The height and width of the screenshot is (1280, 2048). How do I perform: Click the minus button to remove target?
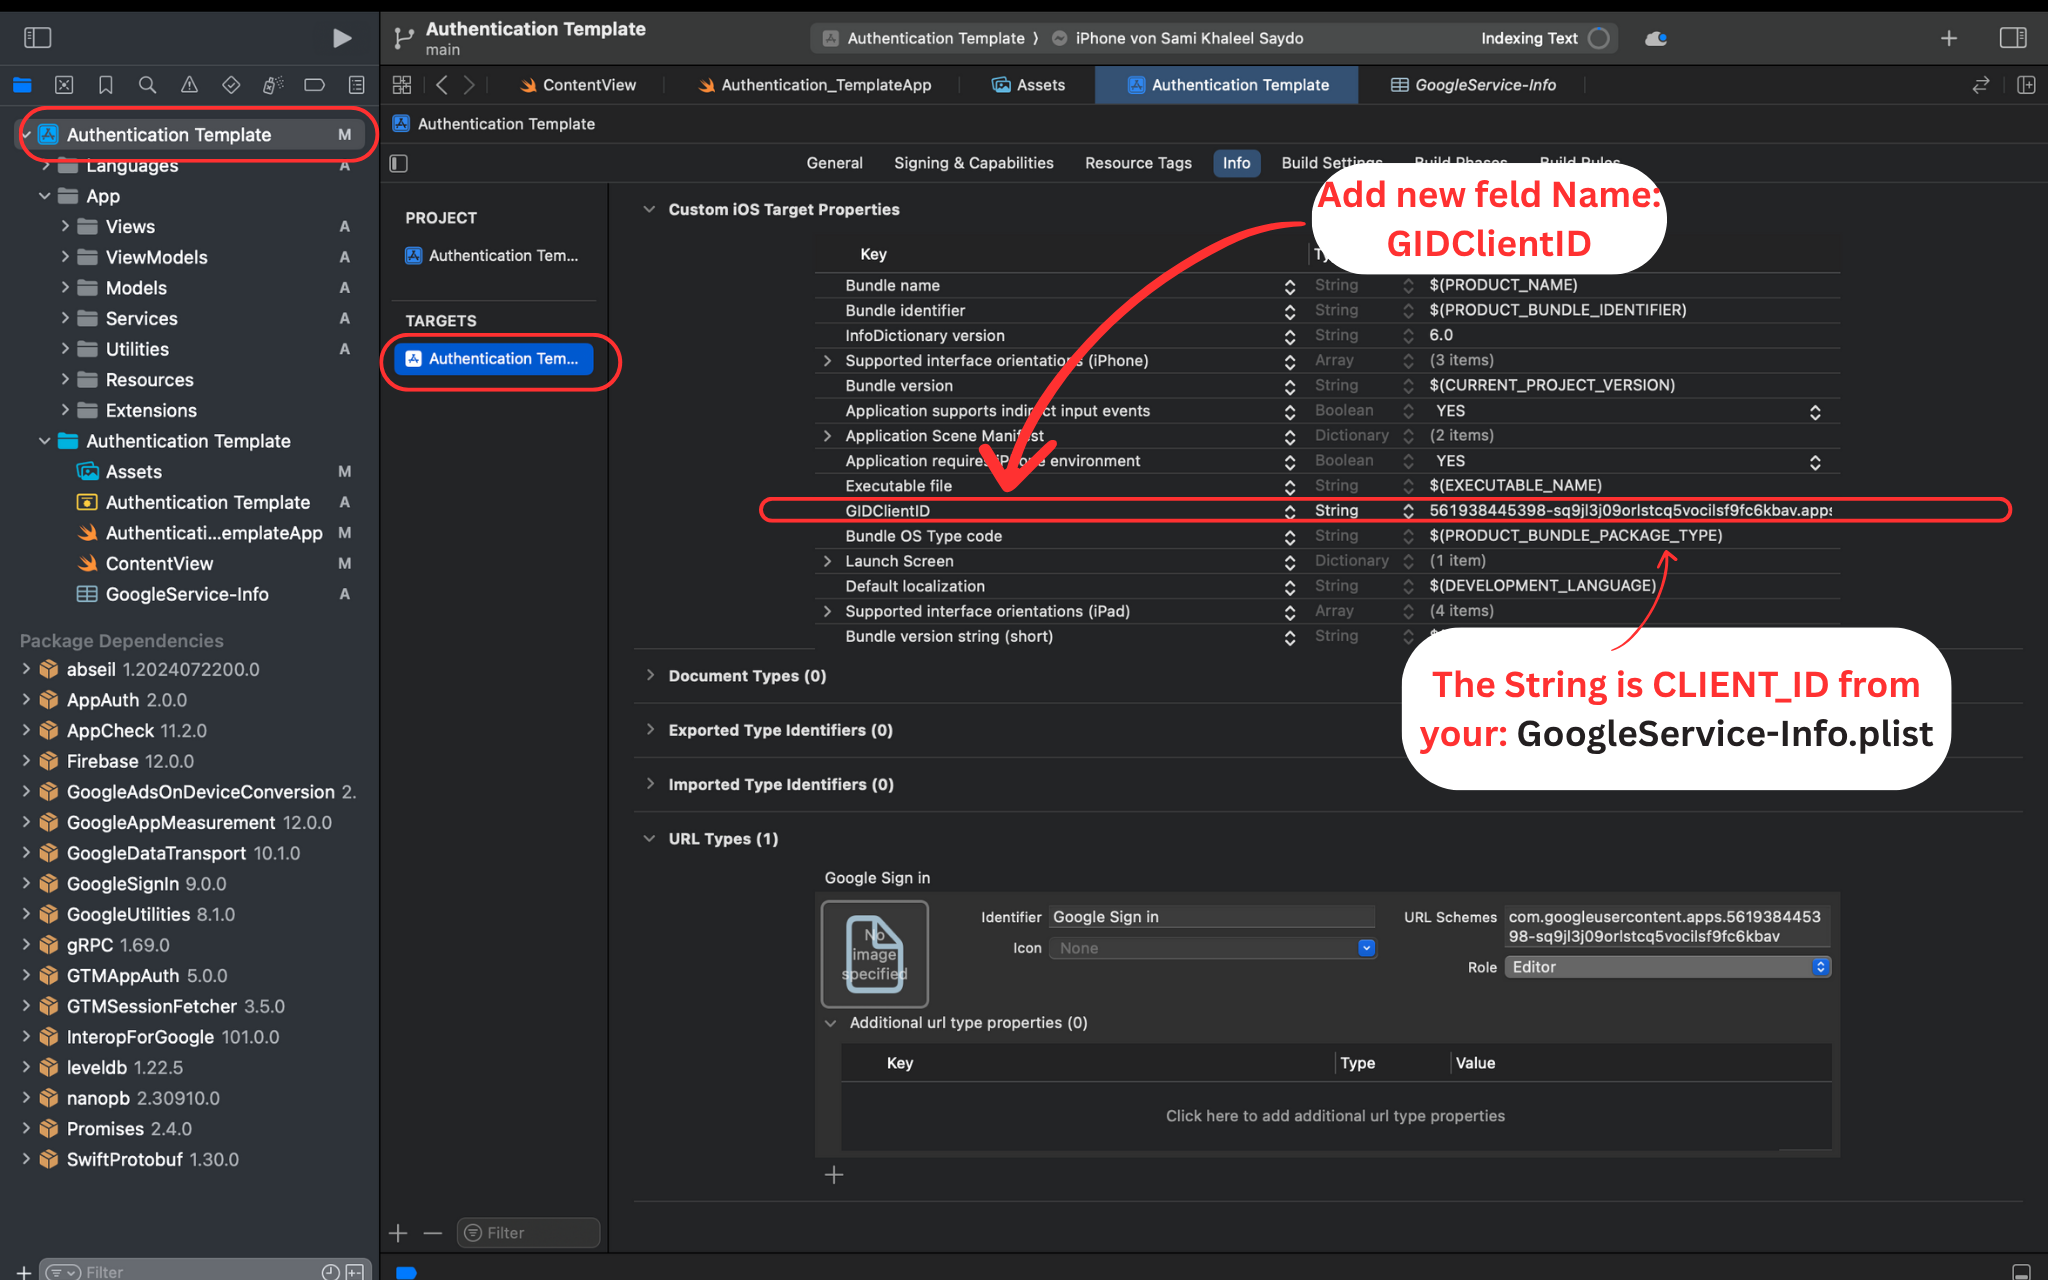[x=432, y=1233]
